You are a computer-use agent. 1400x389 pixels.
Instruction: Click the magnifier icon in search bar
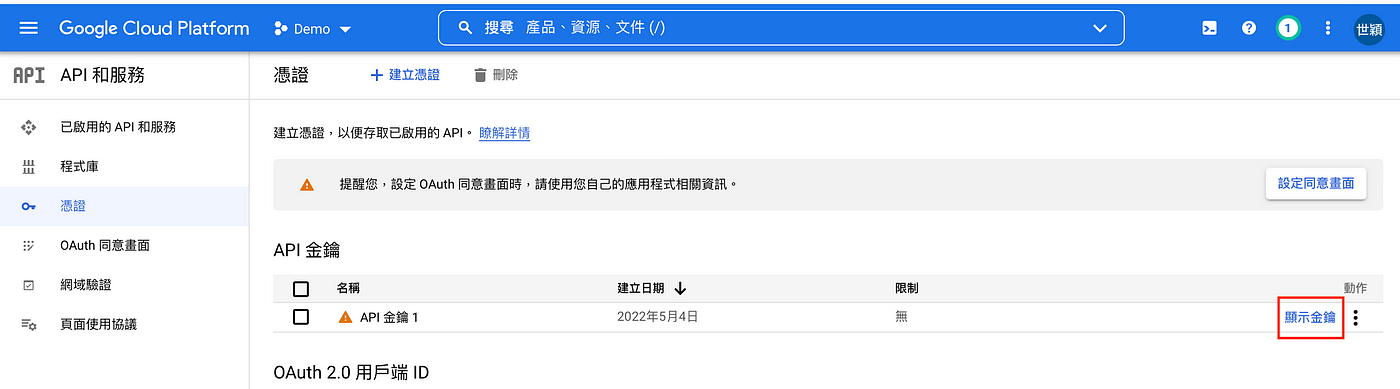click(x=465, y=28)
